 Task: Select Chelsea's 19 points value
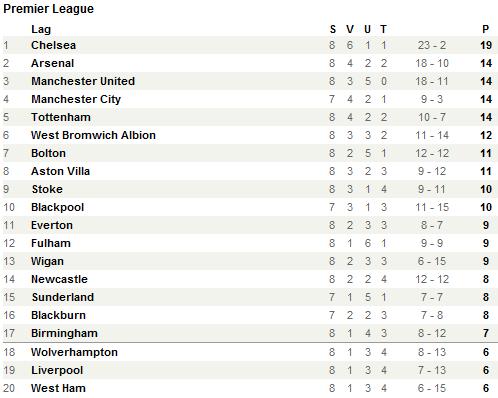pyautogui.click(x=486, y=45)
